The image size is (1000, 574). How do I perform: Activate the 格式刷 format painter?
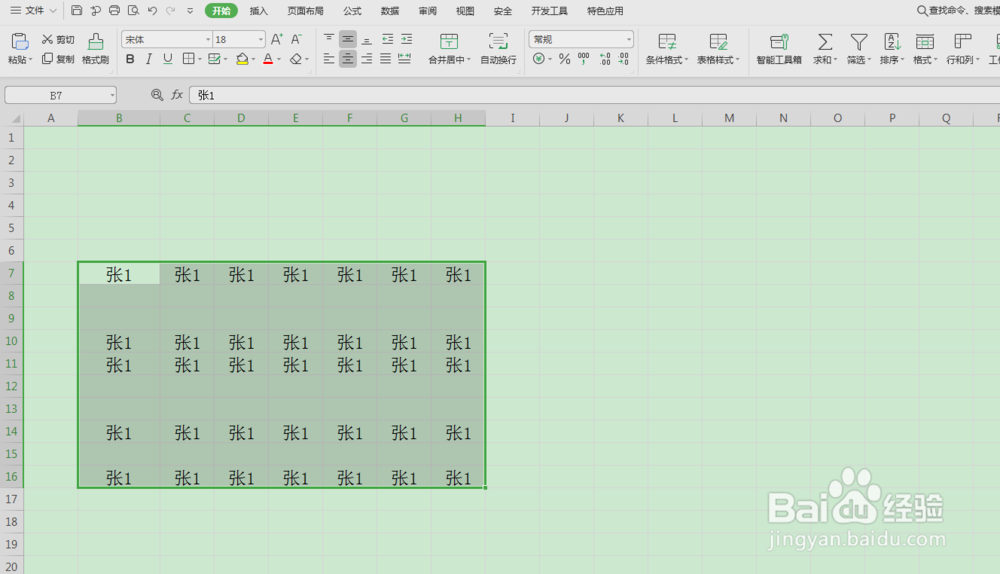pyautogui.click(x=96, y=48)
